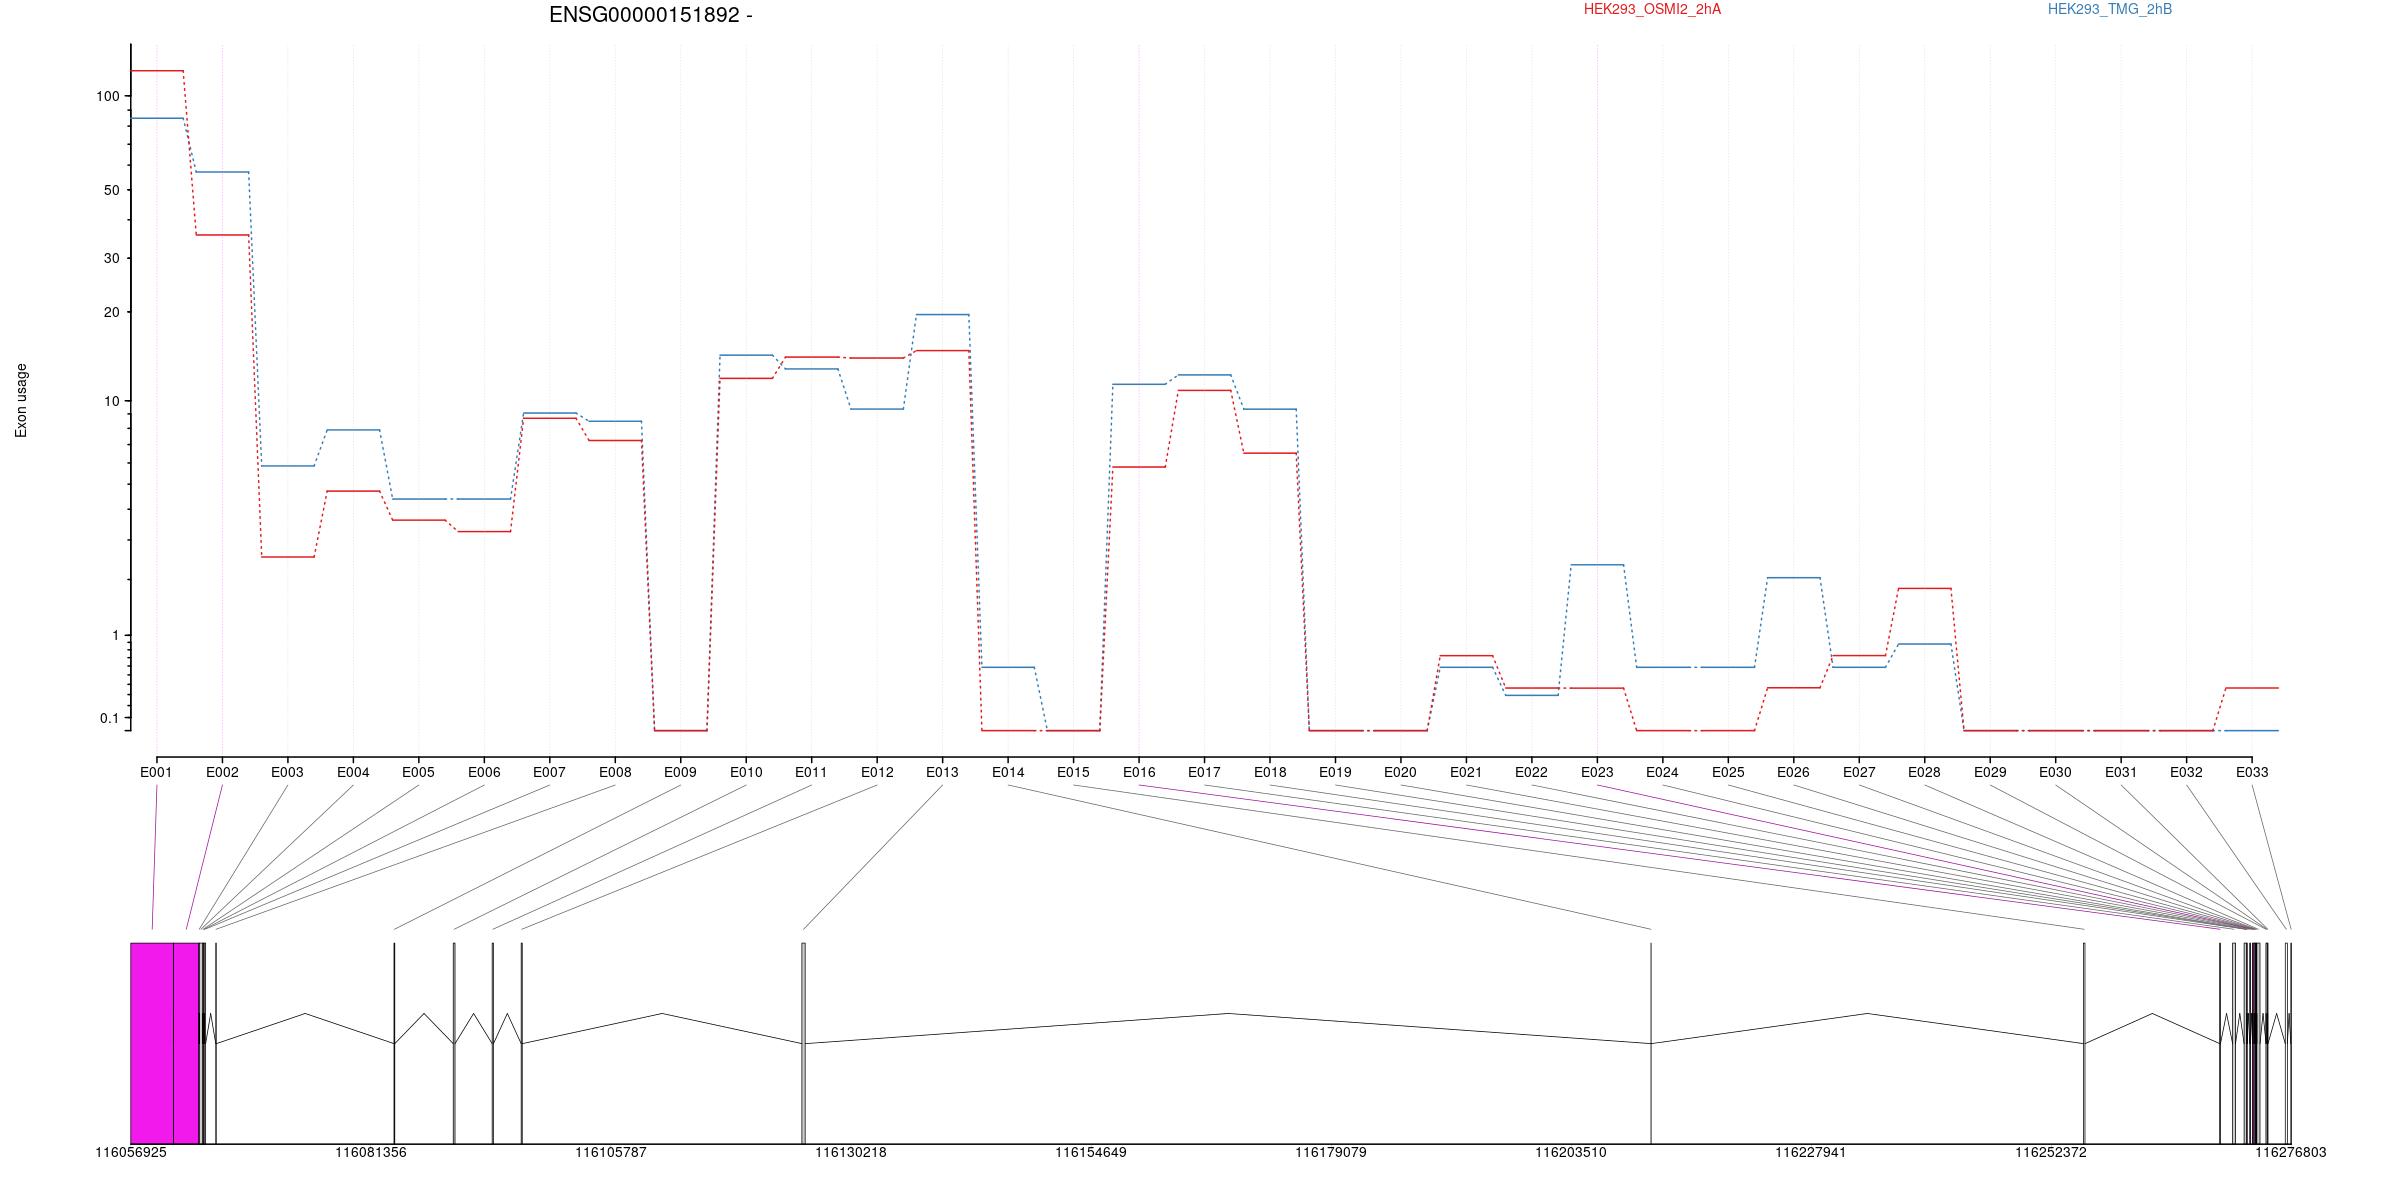The height and width of the screenshot is (1200, 2400).
Task: Click exon label E032
Action: pyautogui.click(x=2186, y=772)
